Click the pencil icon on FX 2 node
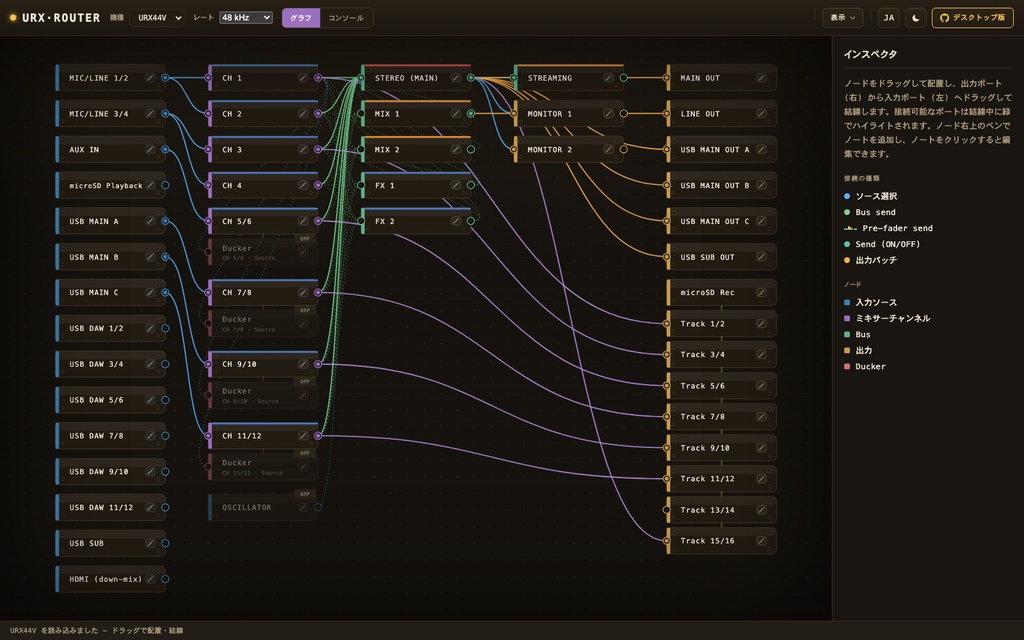The width and height of the screenshot is (1024, 640). coord(456,221)
